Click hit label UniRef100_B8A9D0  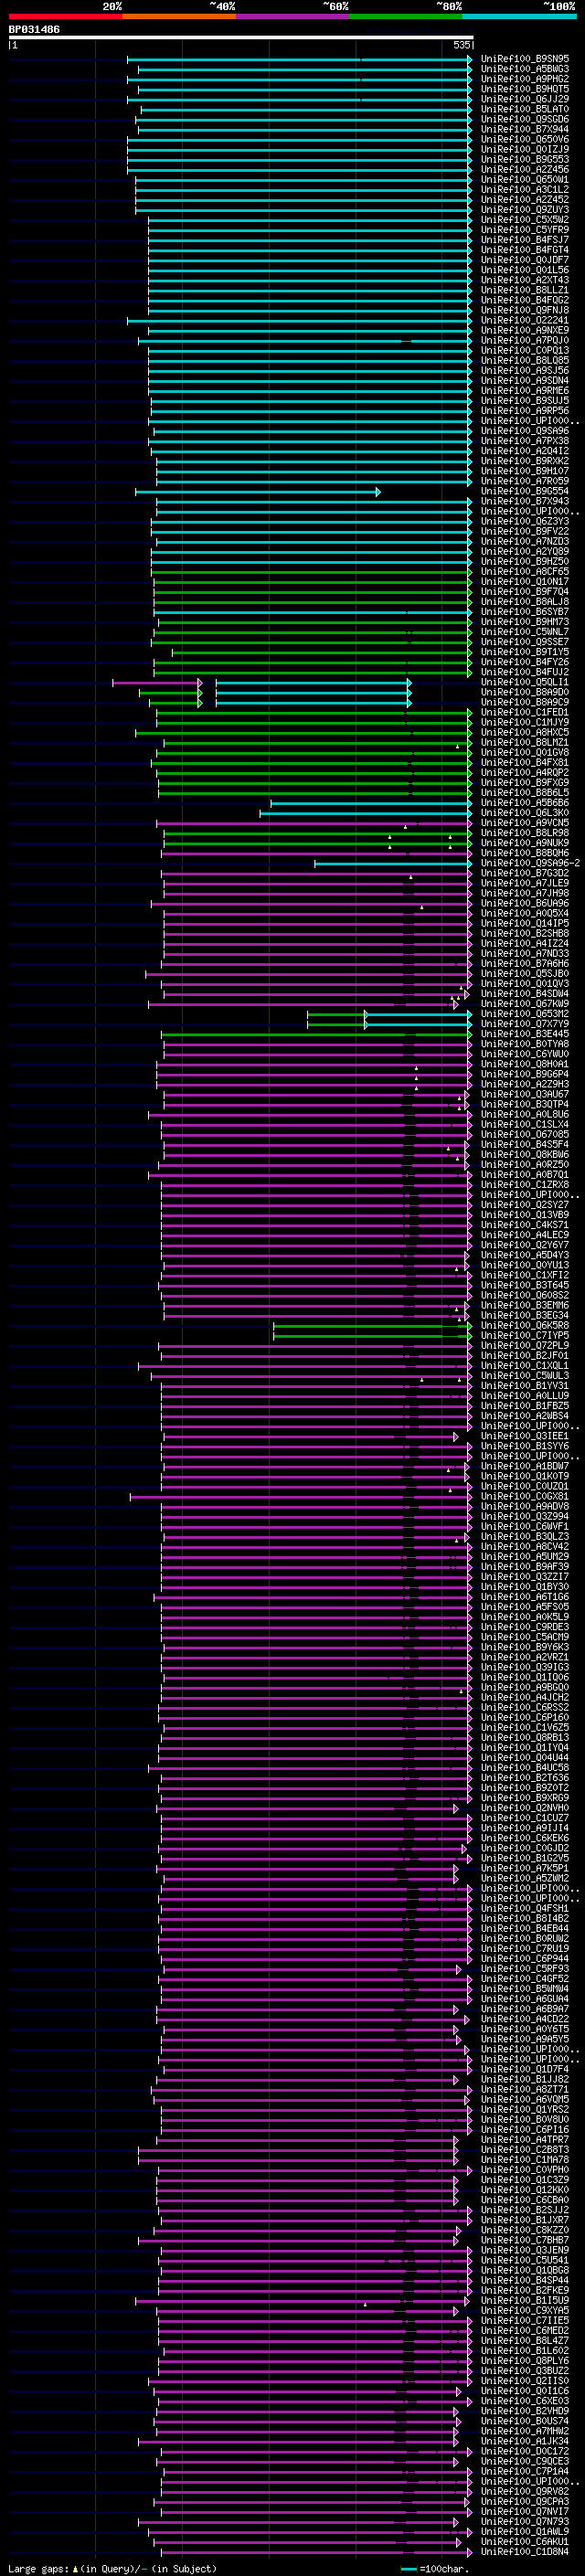(525, 692)
